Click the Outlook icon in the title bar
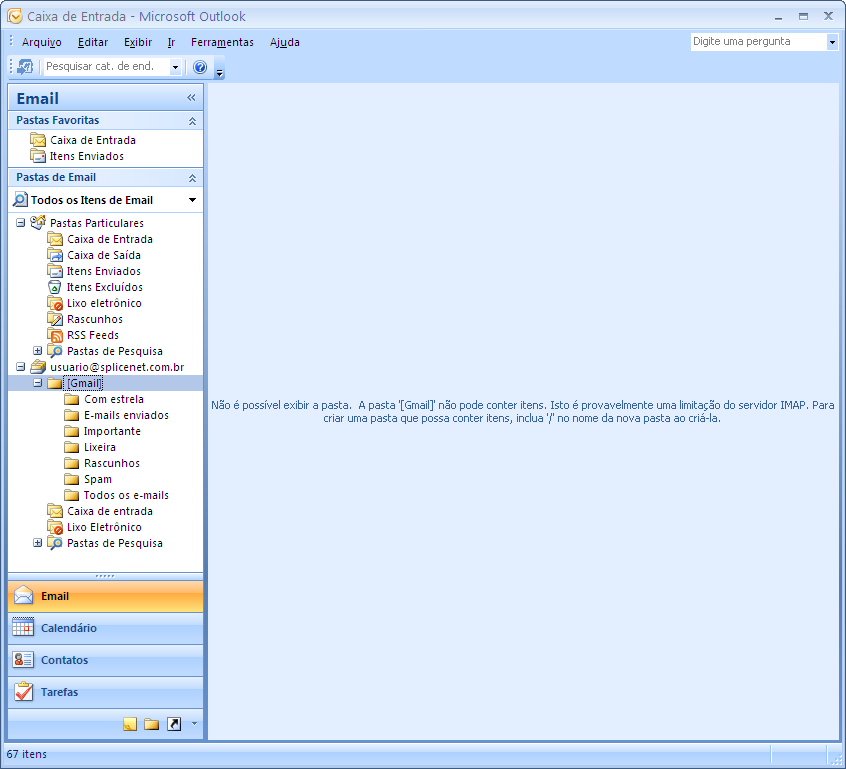 (x=15, y=16)
